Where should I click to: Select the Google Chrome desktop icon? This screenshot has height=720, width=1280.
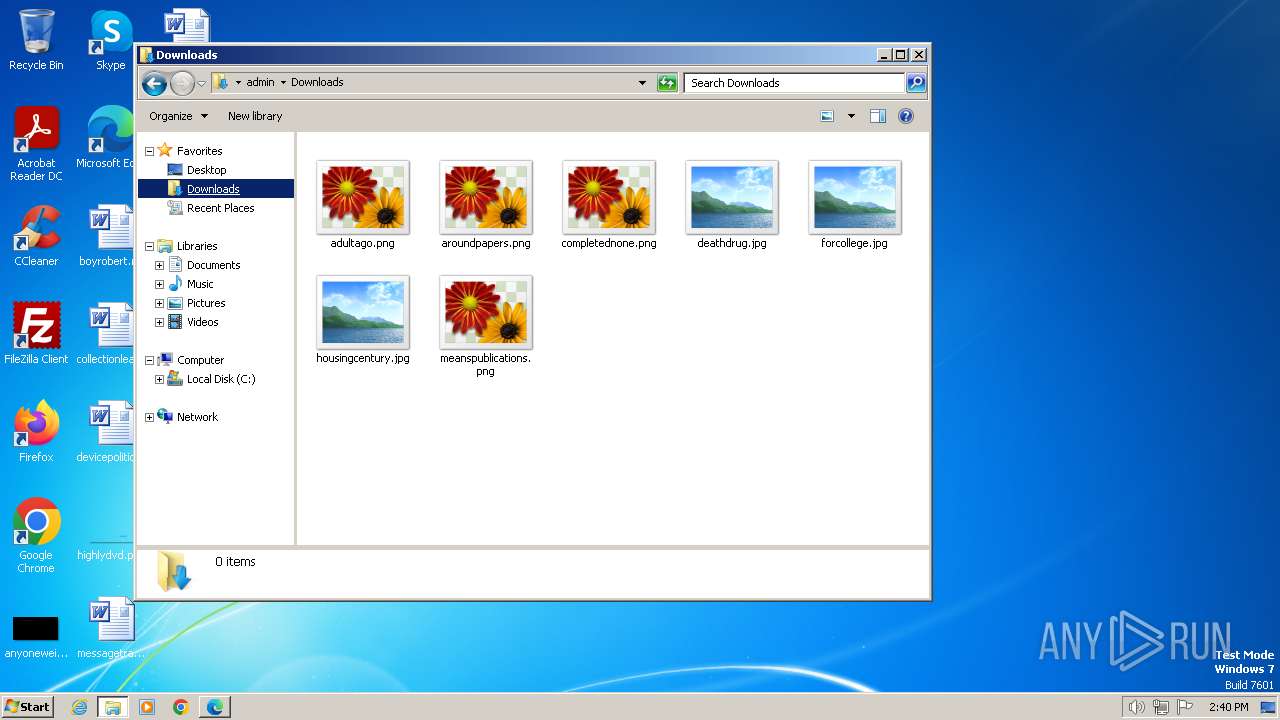click(36, 536)
